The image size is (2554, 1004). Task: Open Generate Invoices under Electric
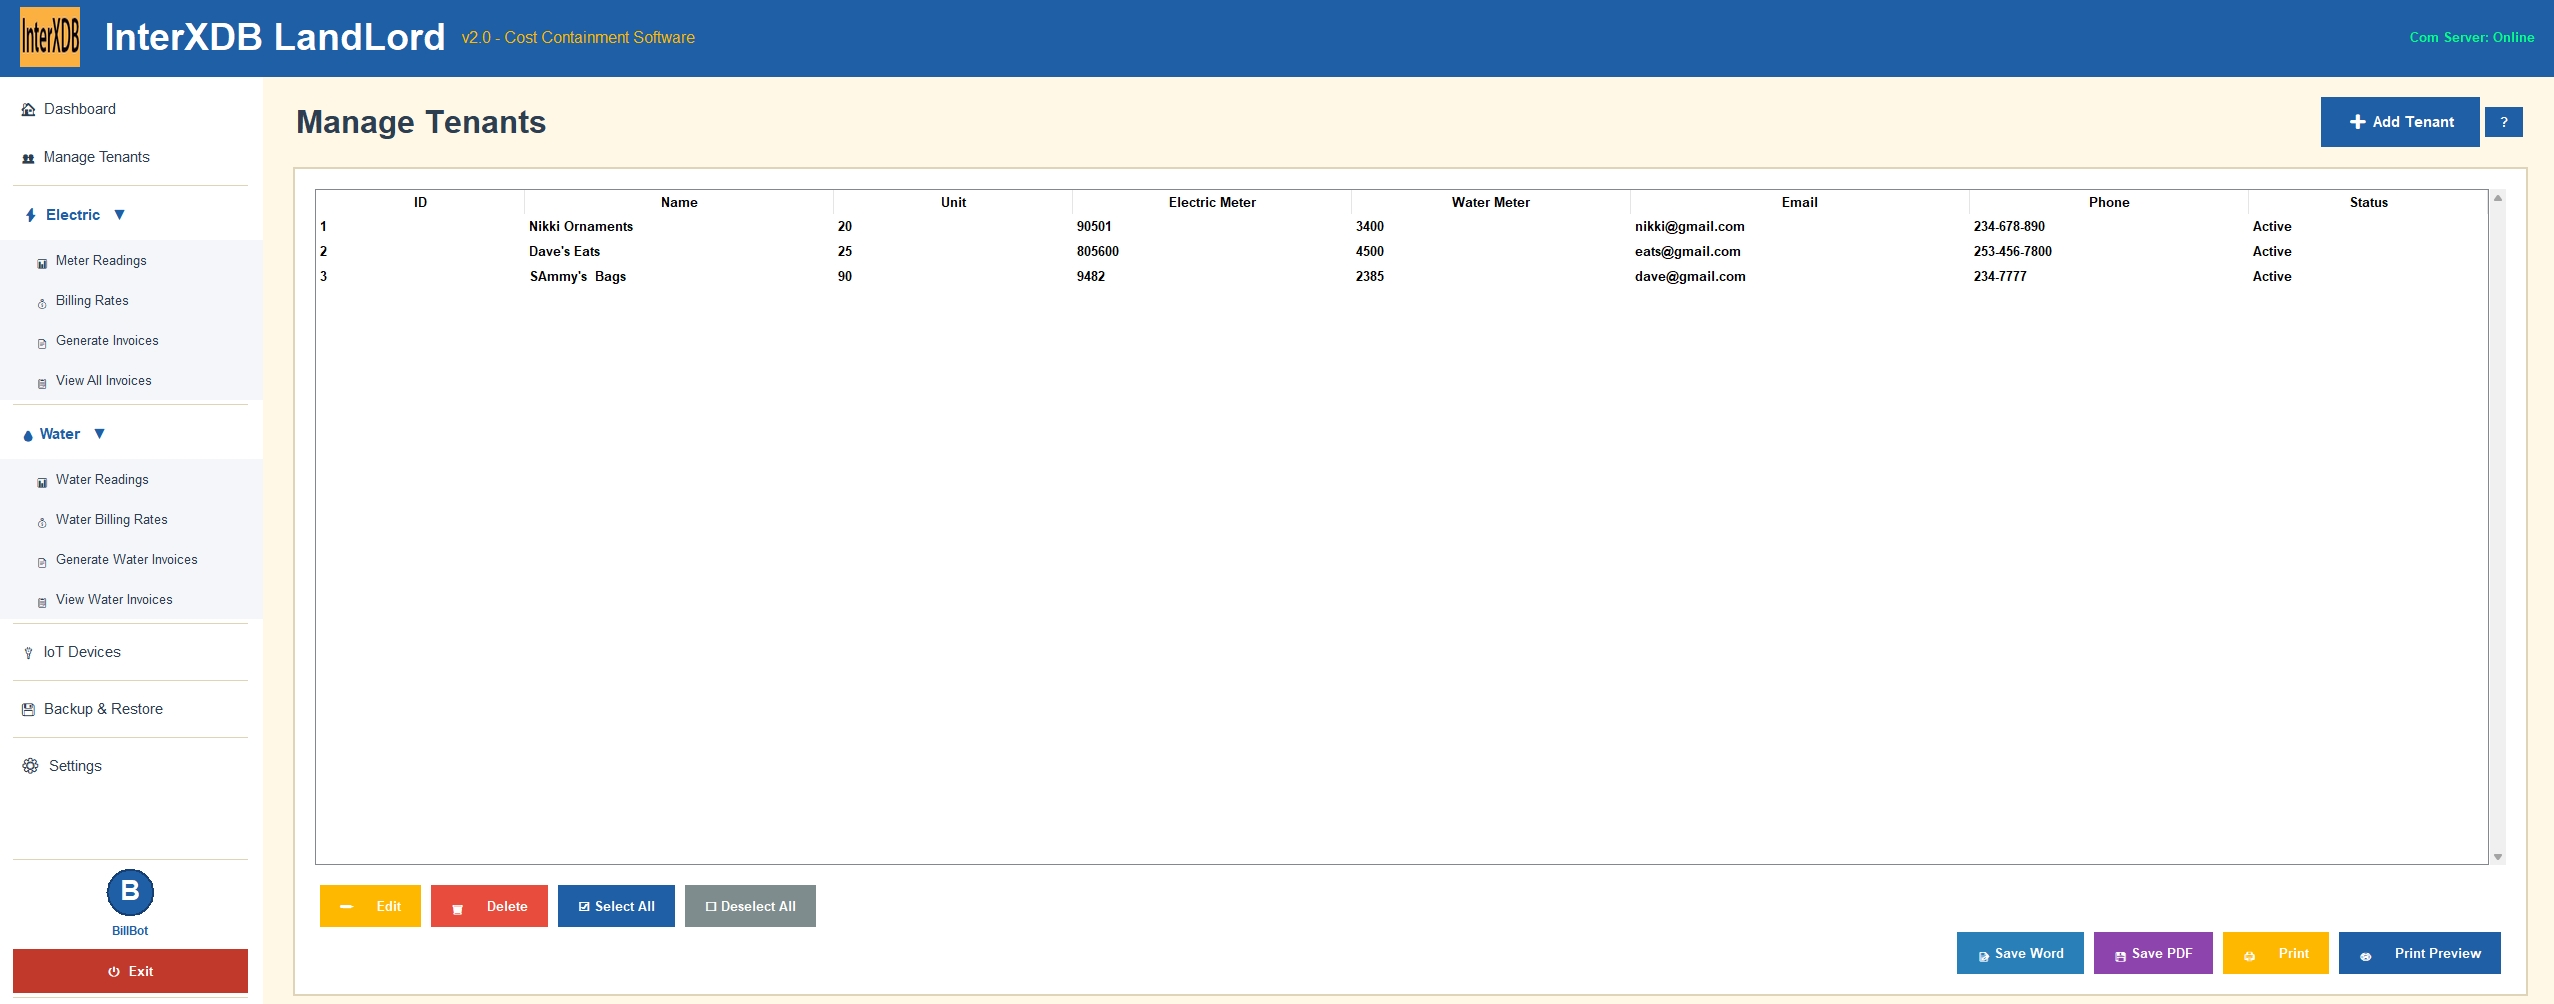[107, 340]
